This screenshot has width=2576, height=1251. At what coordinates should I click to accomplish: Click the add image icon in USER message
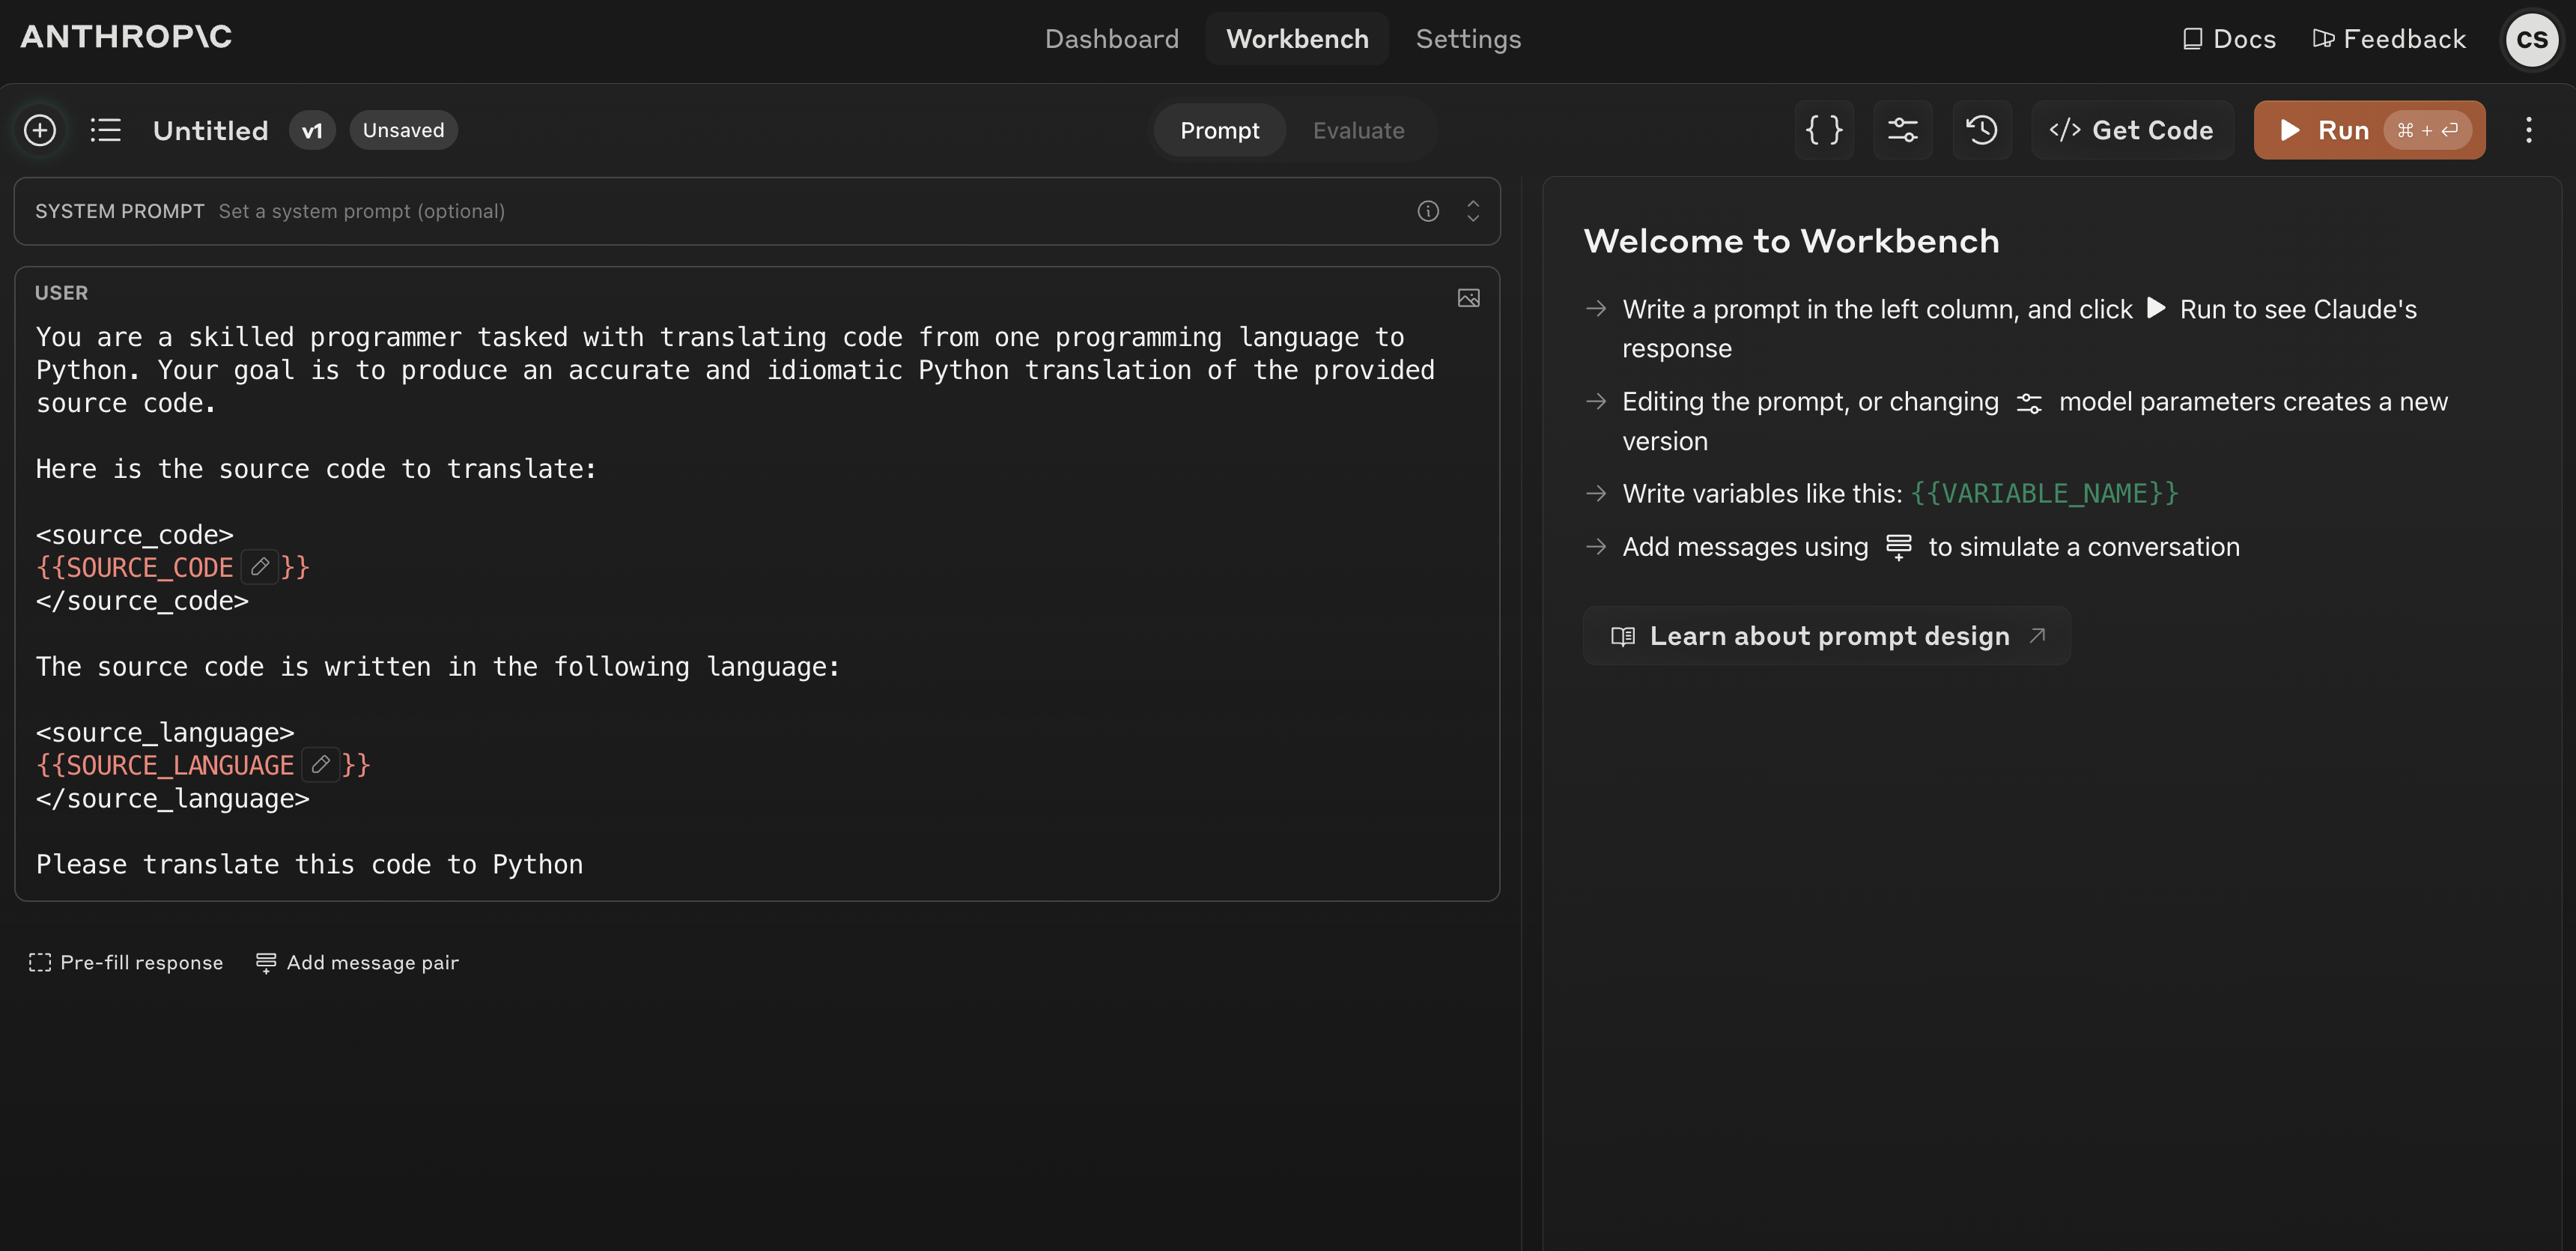(x=1468, y=298)
